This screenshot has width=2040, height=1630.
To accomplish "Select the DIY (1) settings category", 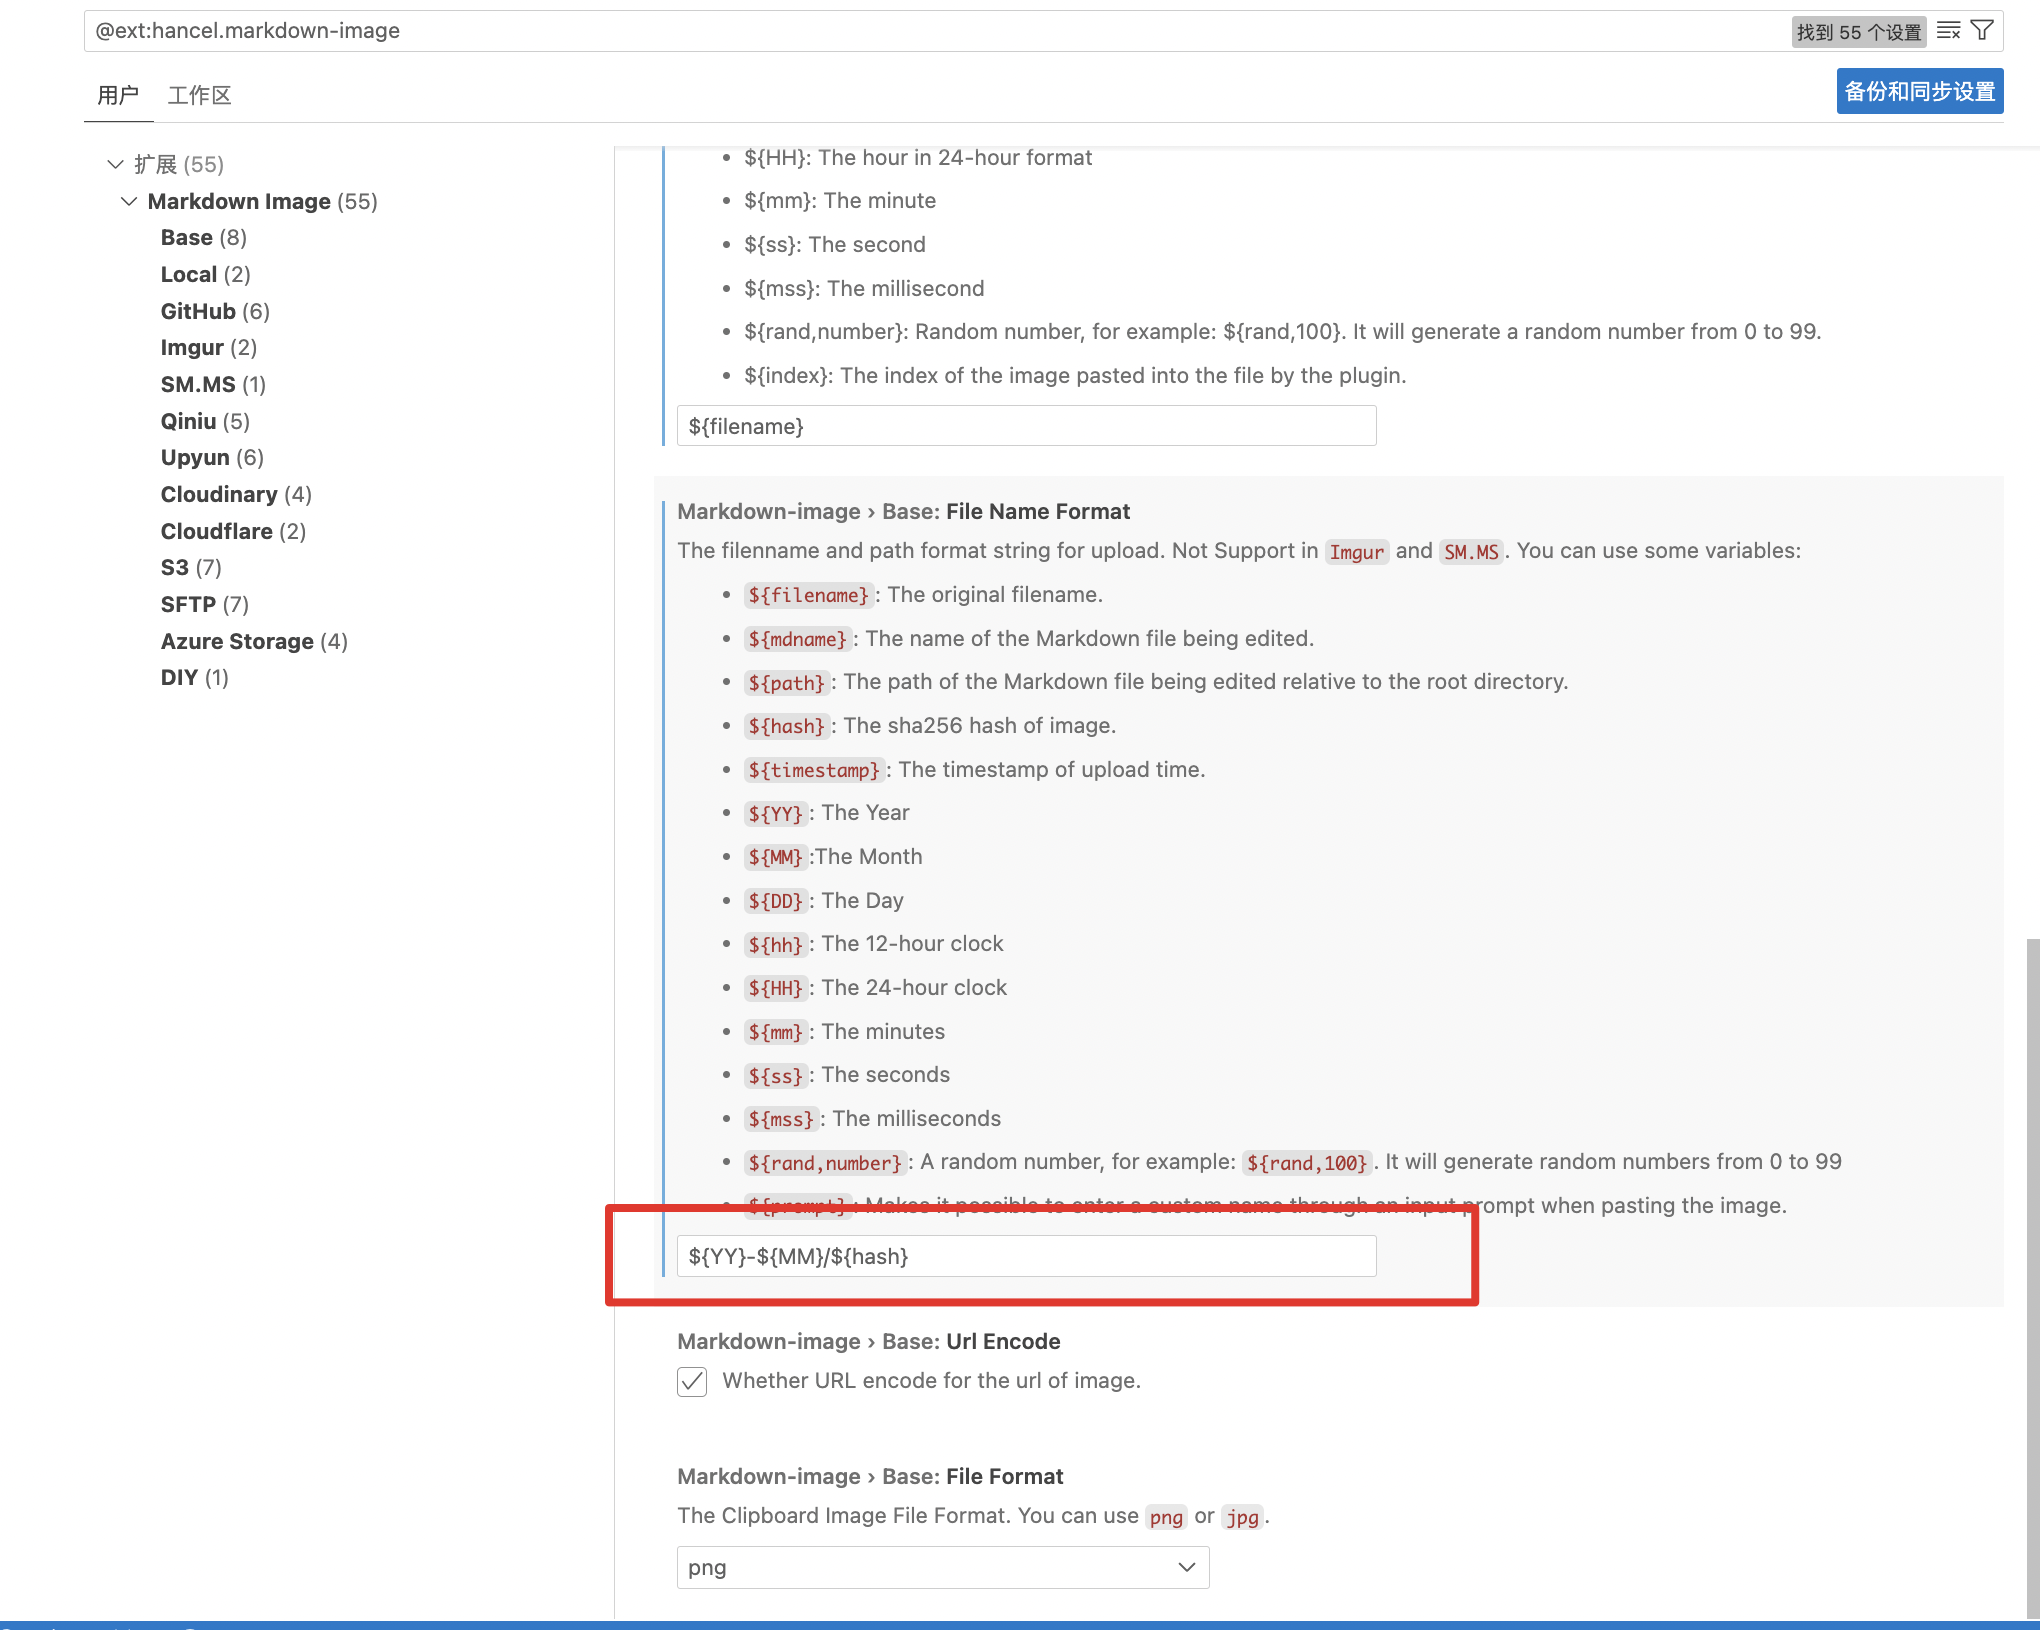I will click(194, 677).
